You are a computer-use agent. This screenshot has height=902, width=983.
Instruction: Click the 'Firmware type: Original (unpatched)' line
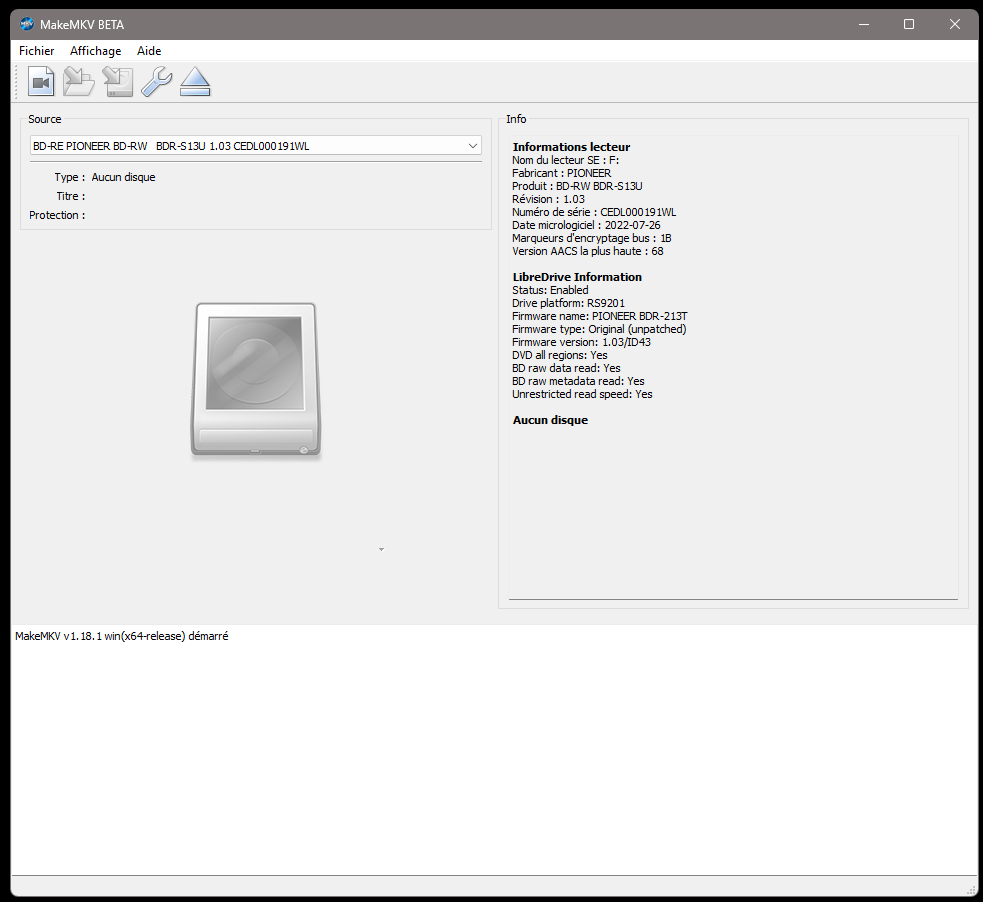coord(599,329)
